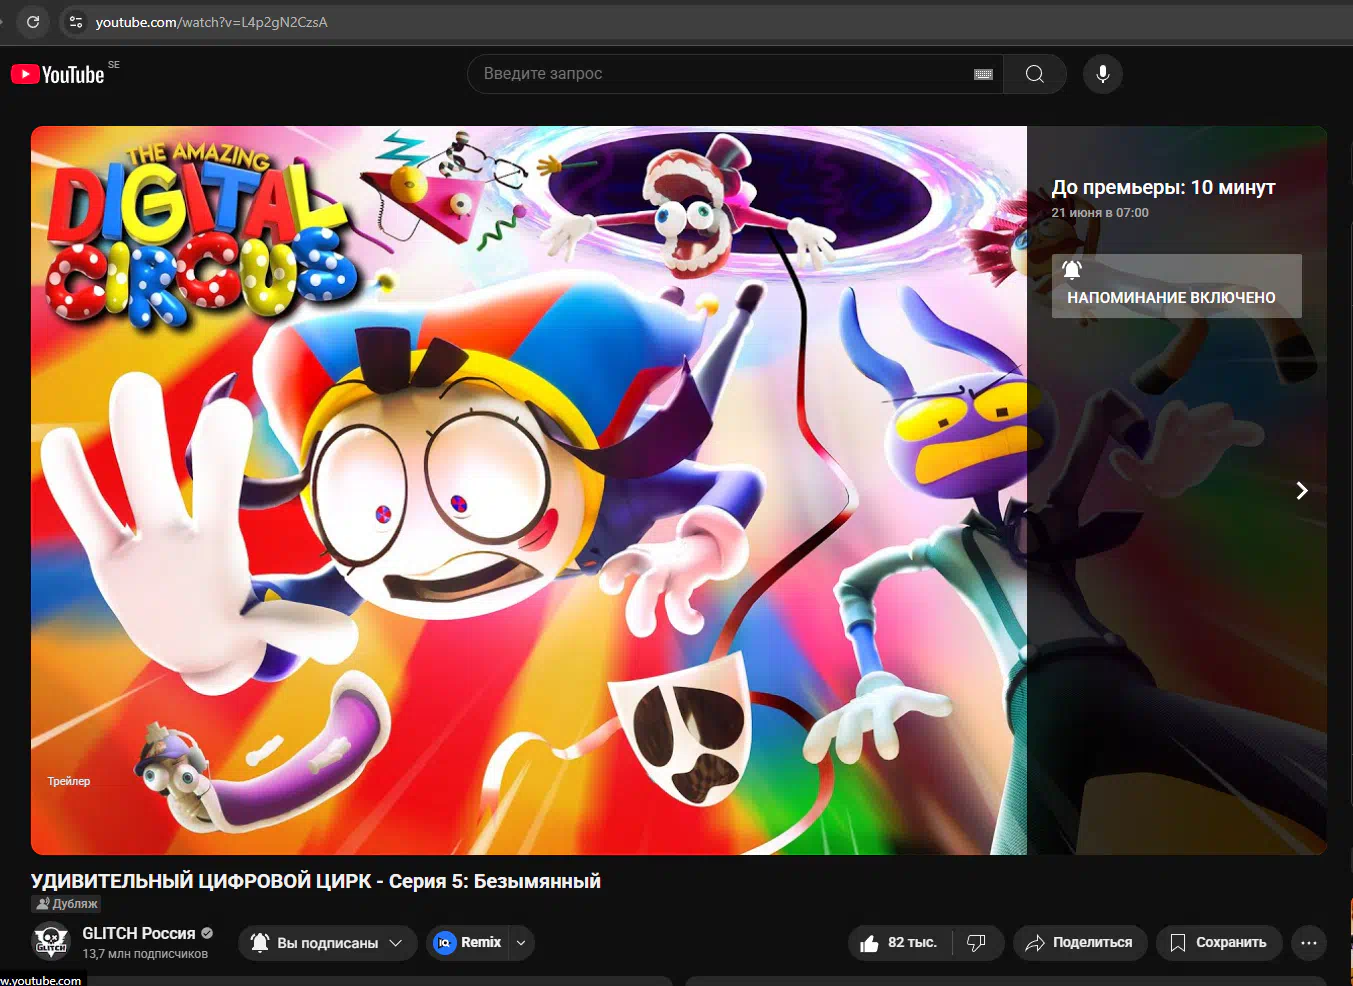Viewport: 1353px width, 986px height.
Task: Run search with the magnifier button
Action: pos(1035,74)
